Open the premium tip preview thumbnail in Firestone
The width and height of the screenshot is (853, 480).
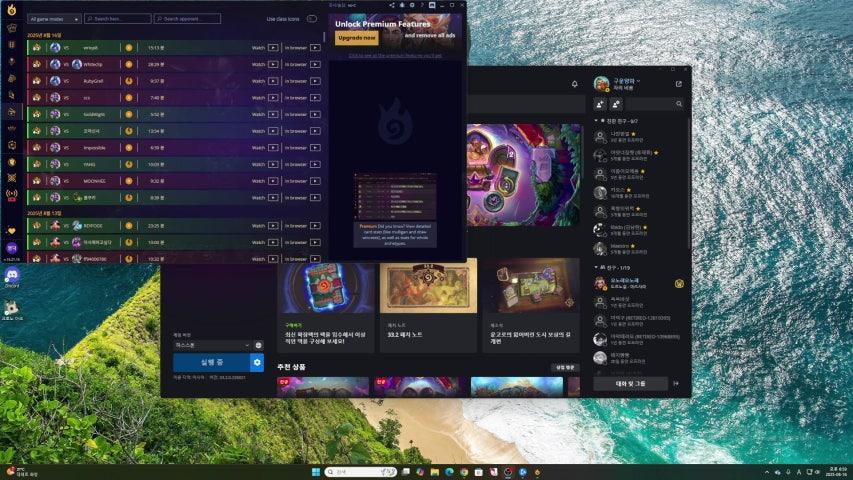(395, 196)
